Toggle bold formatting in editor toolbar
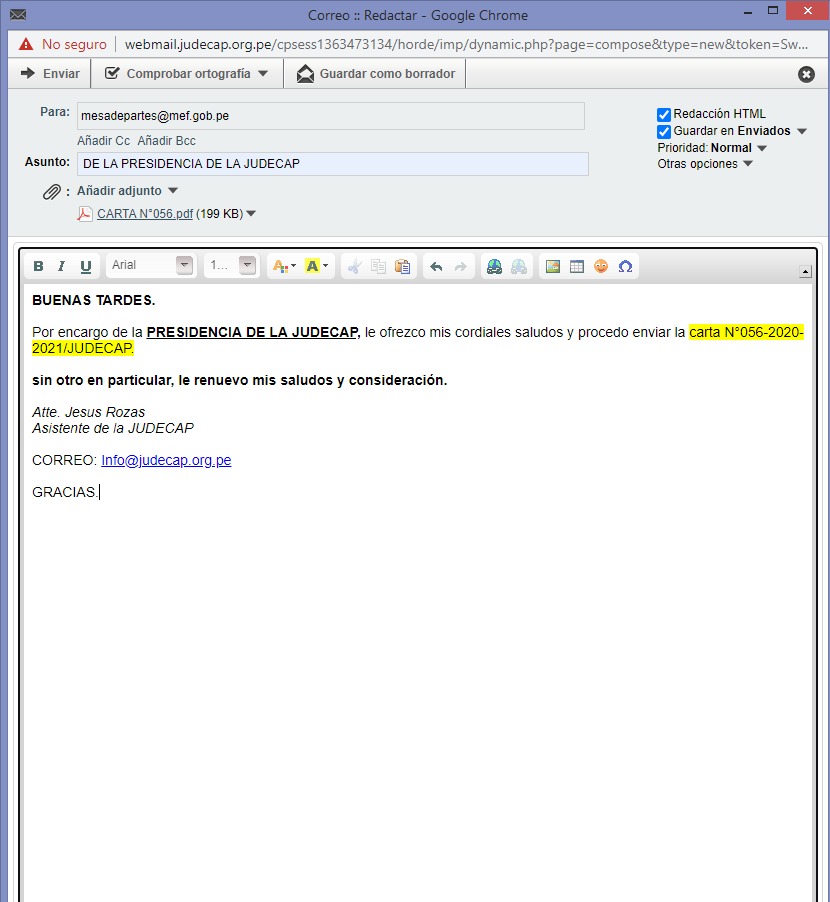Screen dimensions: 830x902 tap(39, 266)
